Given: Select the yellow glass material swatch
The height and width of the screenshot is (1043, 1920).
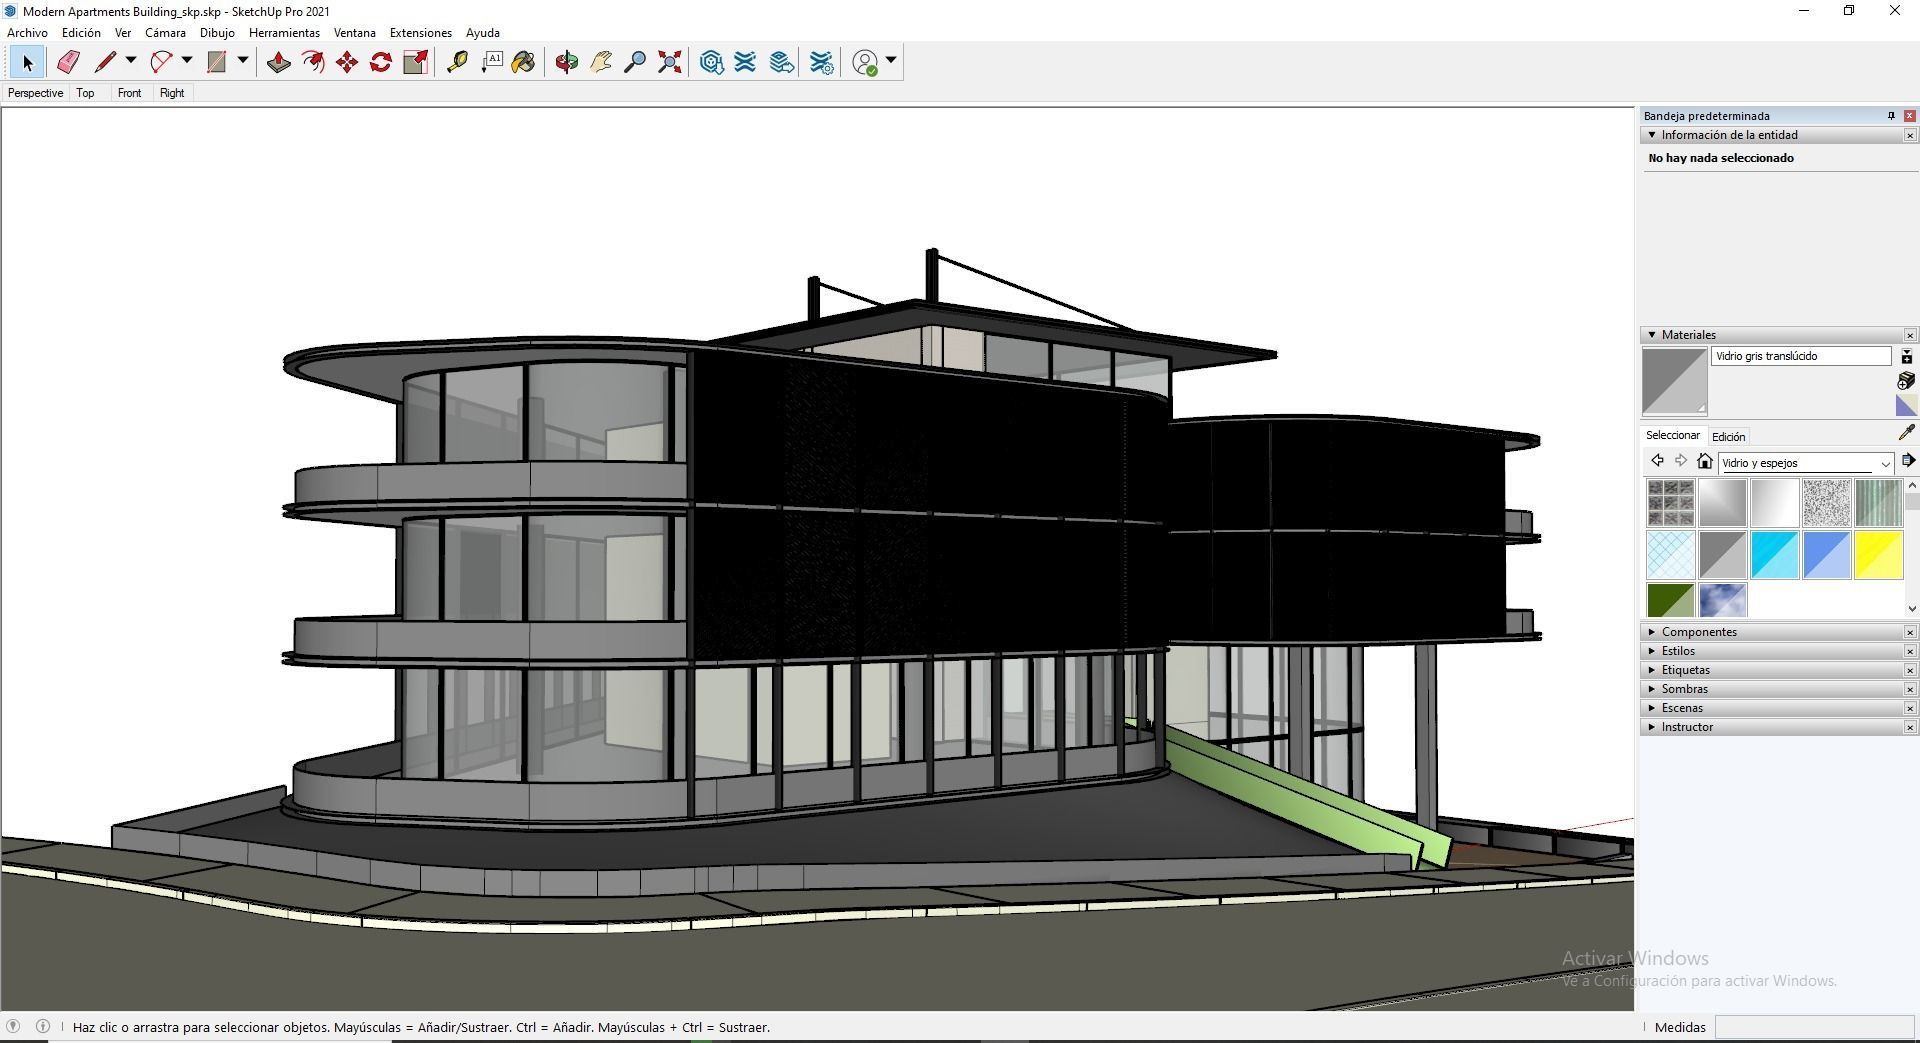Looking at the screenshot, I should [1879, 555].
